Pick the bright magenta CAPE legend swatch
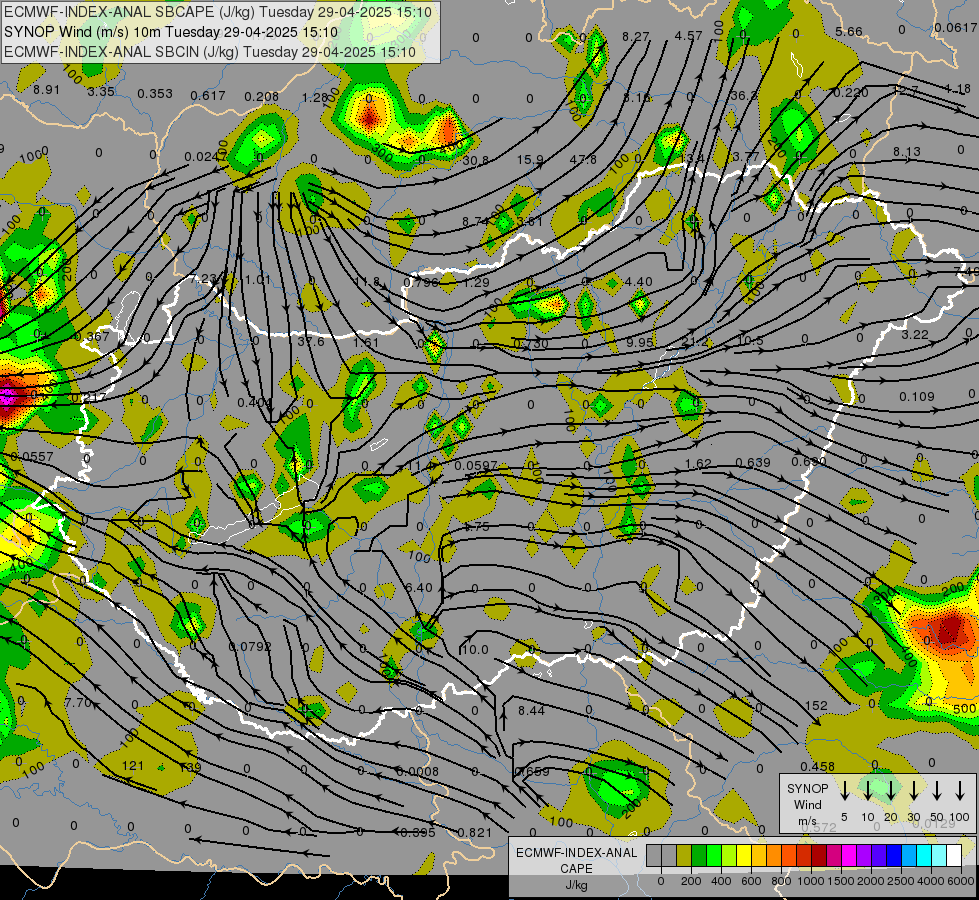979x900 pixels. (849, 855)
